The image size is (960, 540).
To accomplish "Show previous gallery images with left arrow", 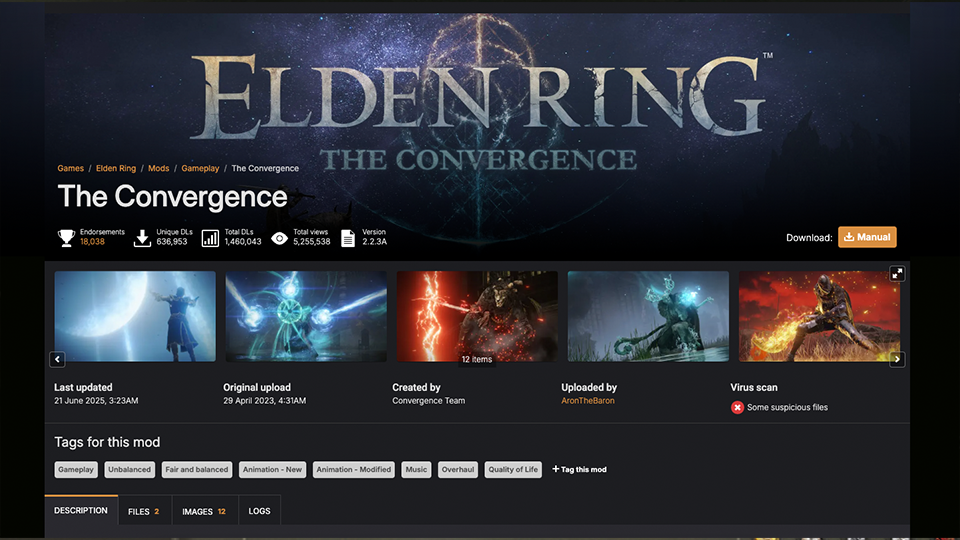I will pyautogui.click(x=58, y=359).
